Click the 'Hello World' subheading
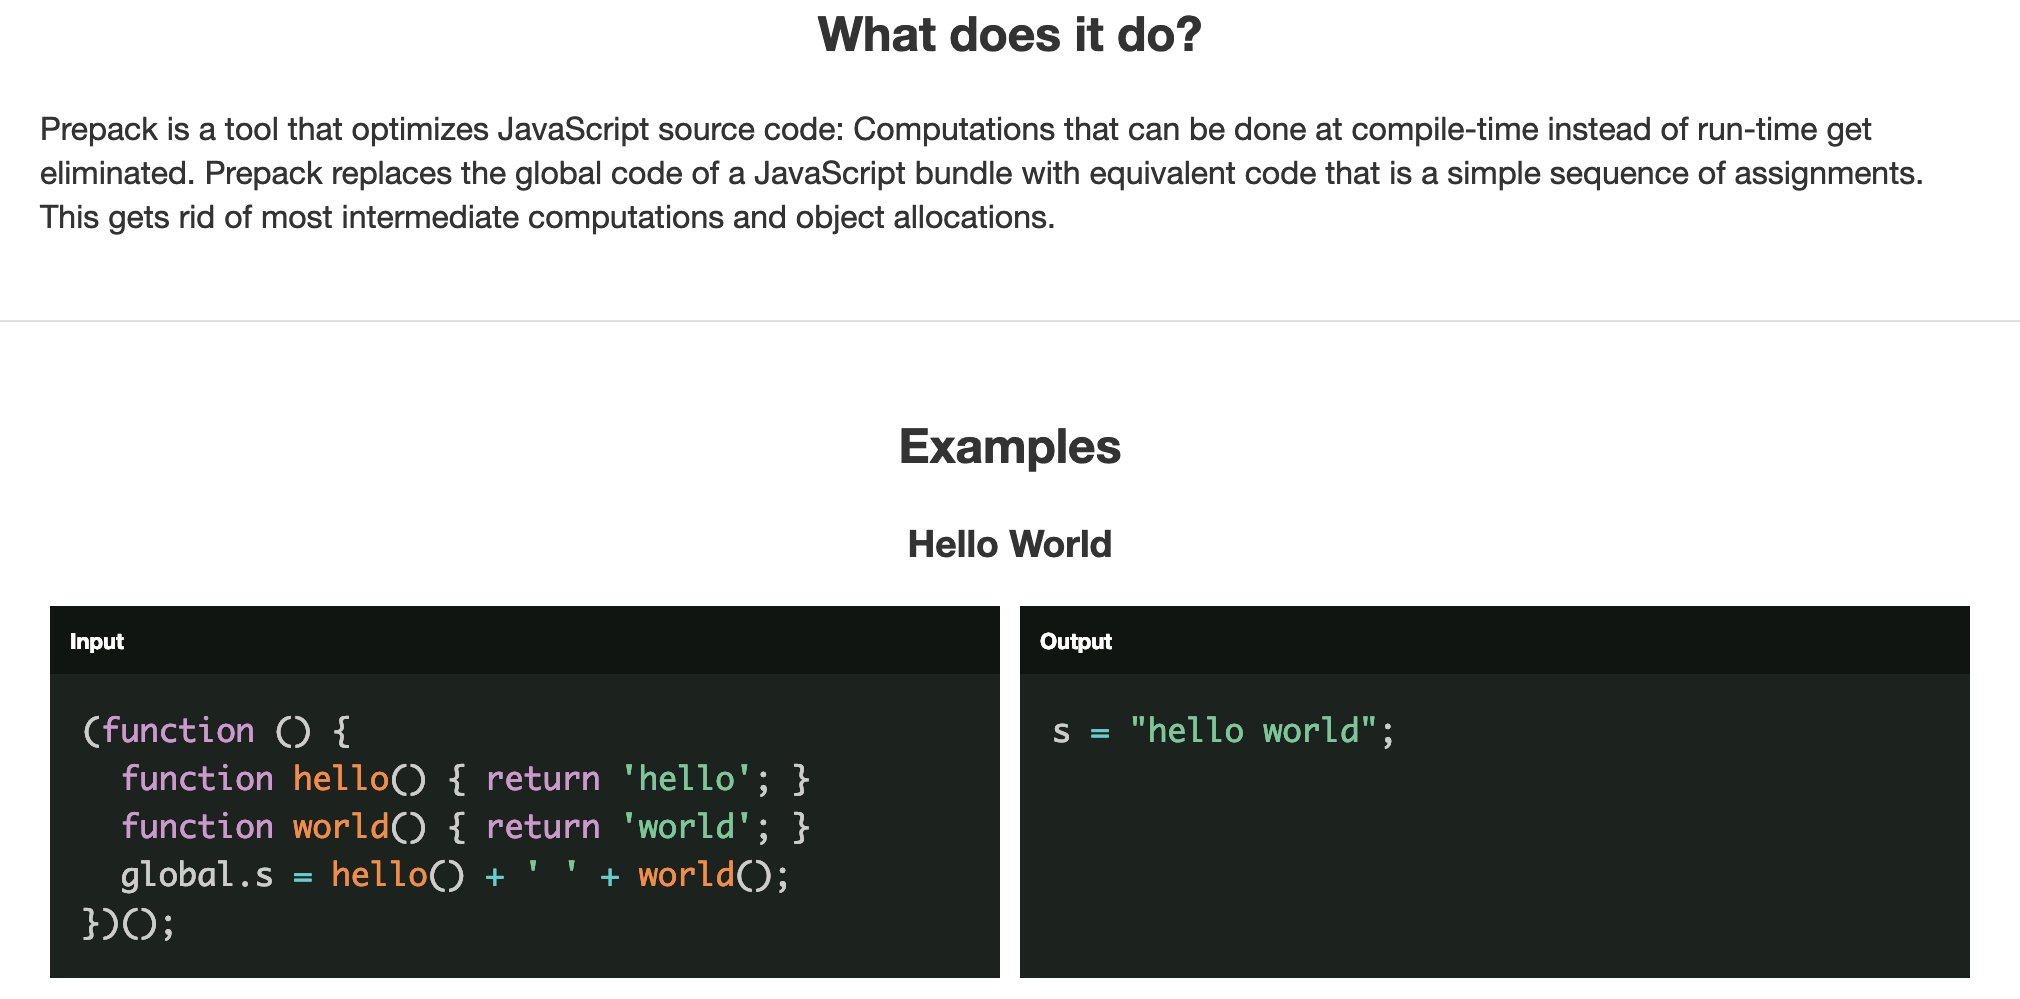Viewport: 2020px width, 999px height. click(x=1009, y=544)
